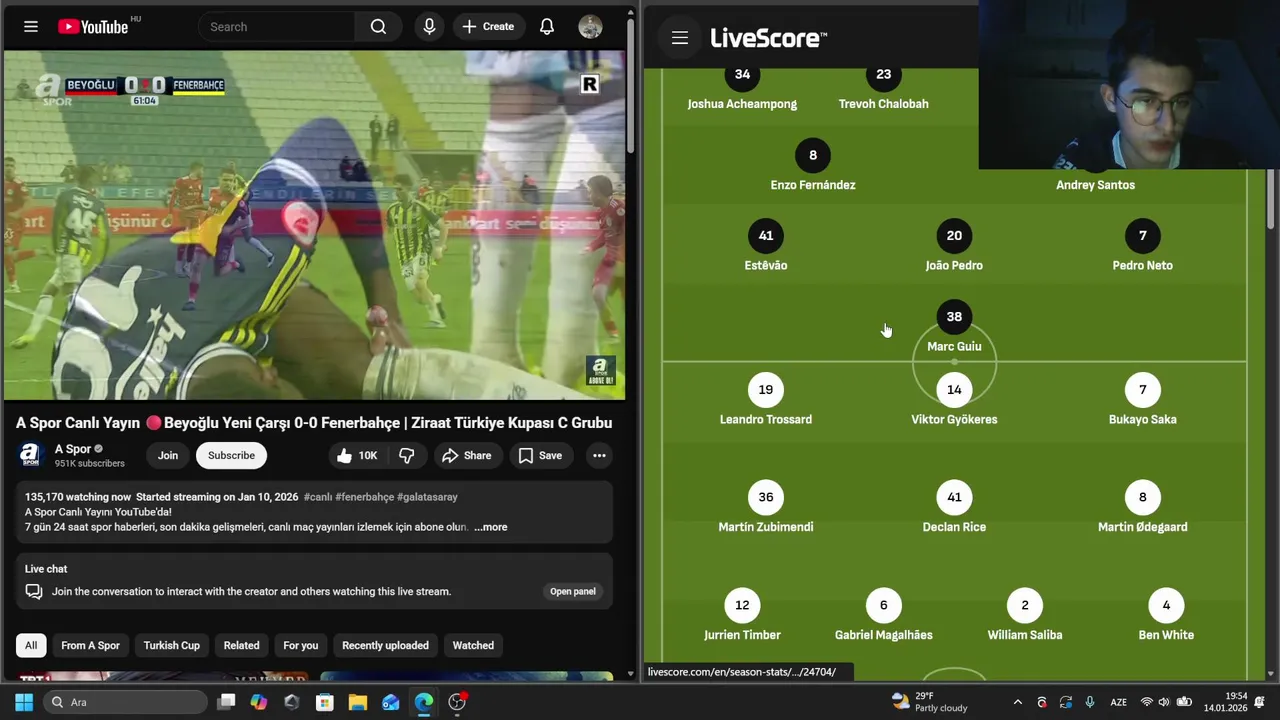The image size is (1280, 720).
Task: Join the A Spor channel
Action: (168, 455)
